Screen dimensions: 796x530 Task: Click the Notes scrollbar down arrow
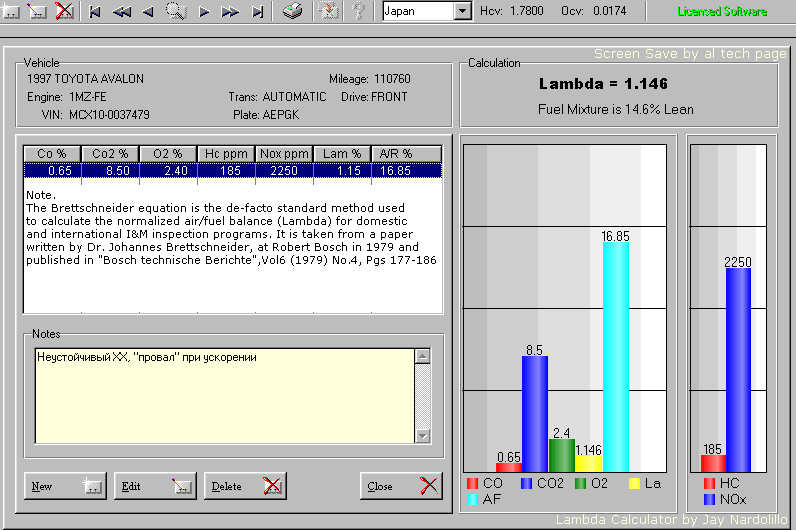423,436
